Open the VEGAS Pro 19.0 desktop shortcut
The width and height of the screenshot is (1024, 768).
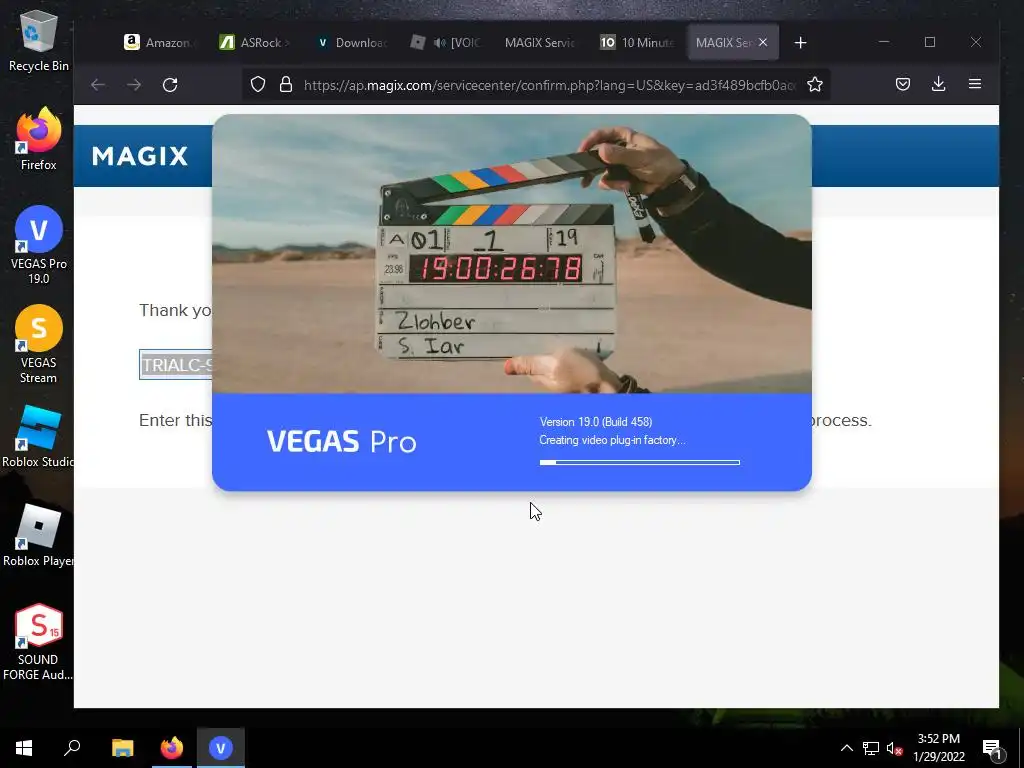pyautogui.click(x=39, y=246)
